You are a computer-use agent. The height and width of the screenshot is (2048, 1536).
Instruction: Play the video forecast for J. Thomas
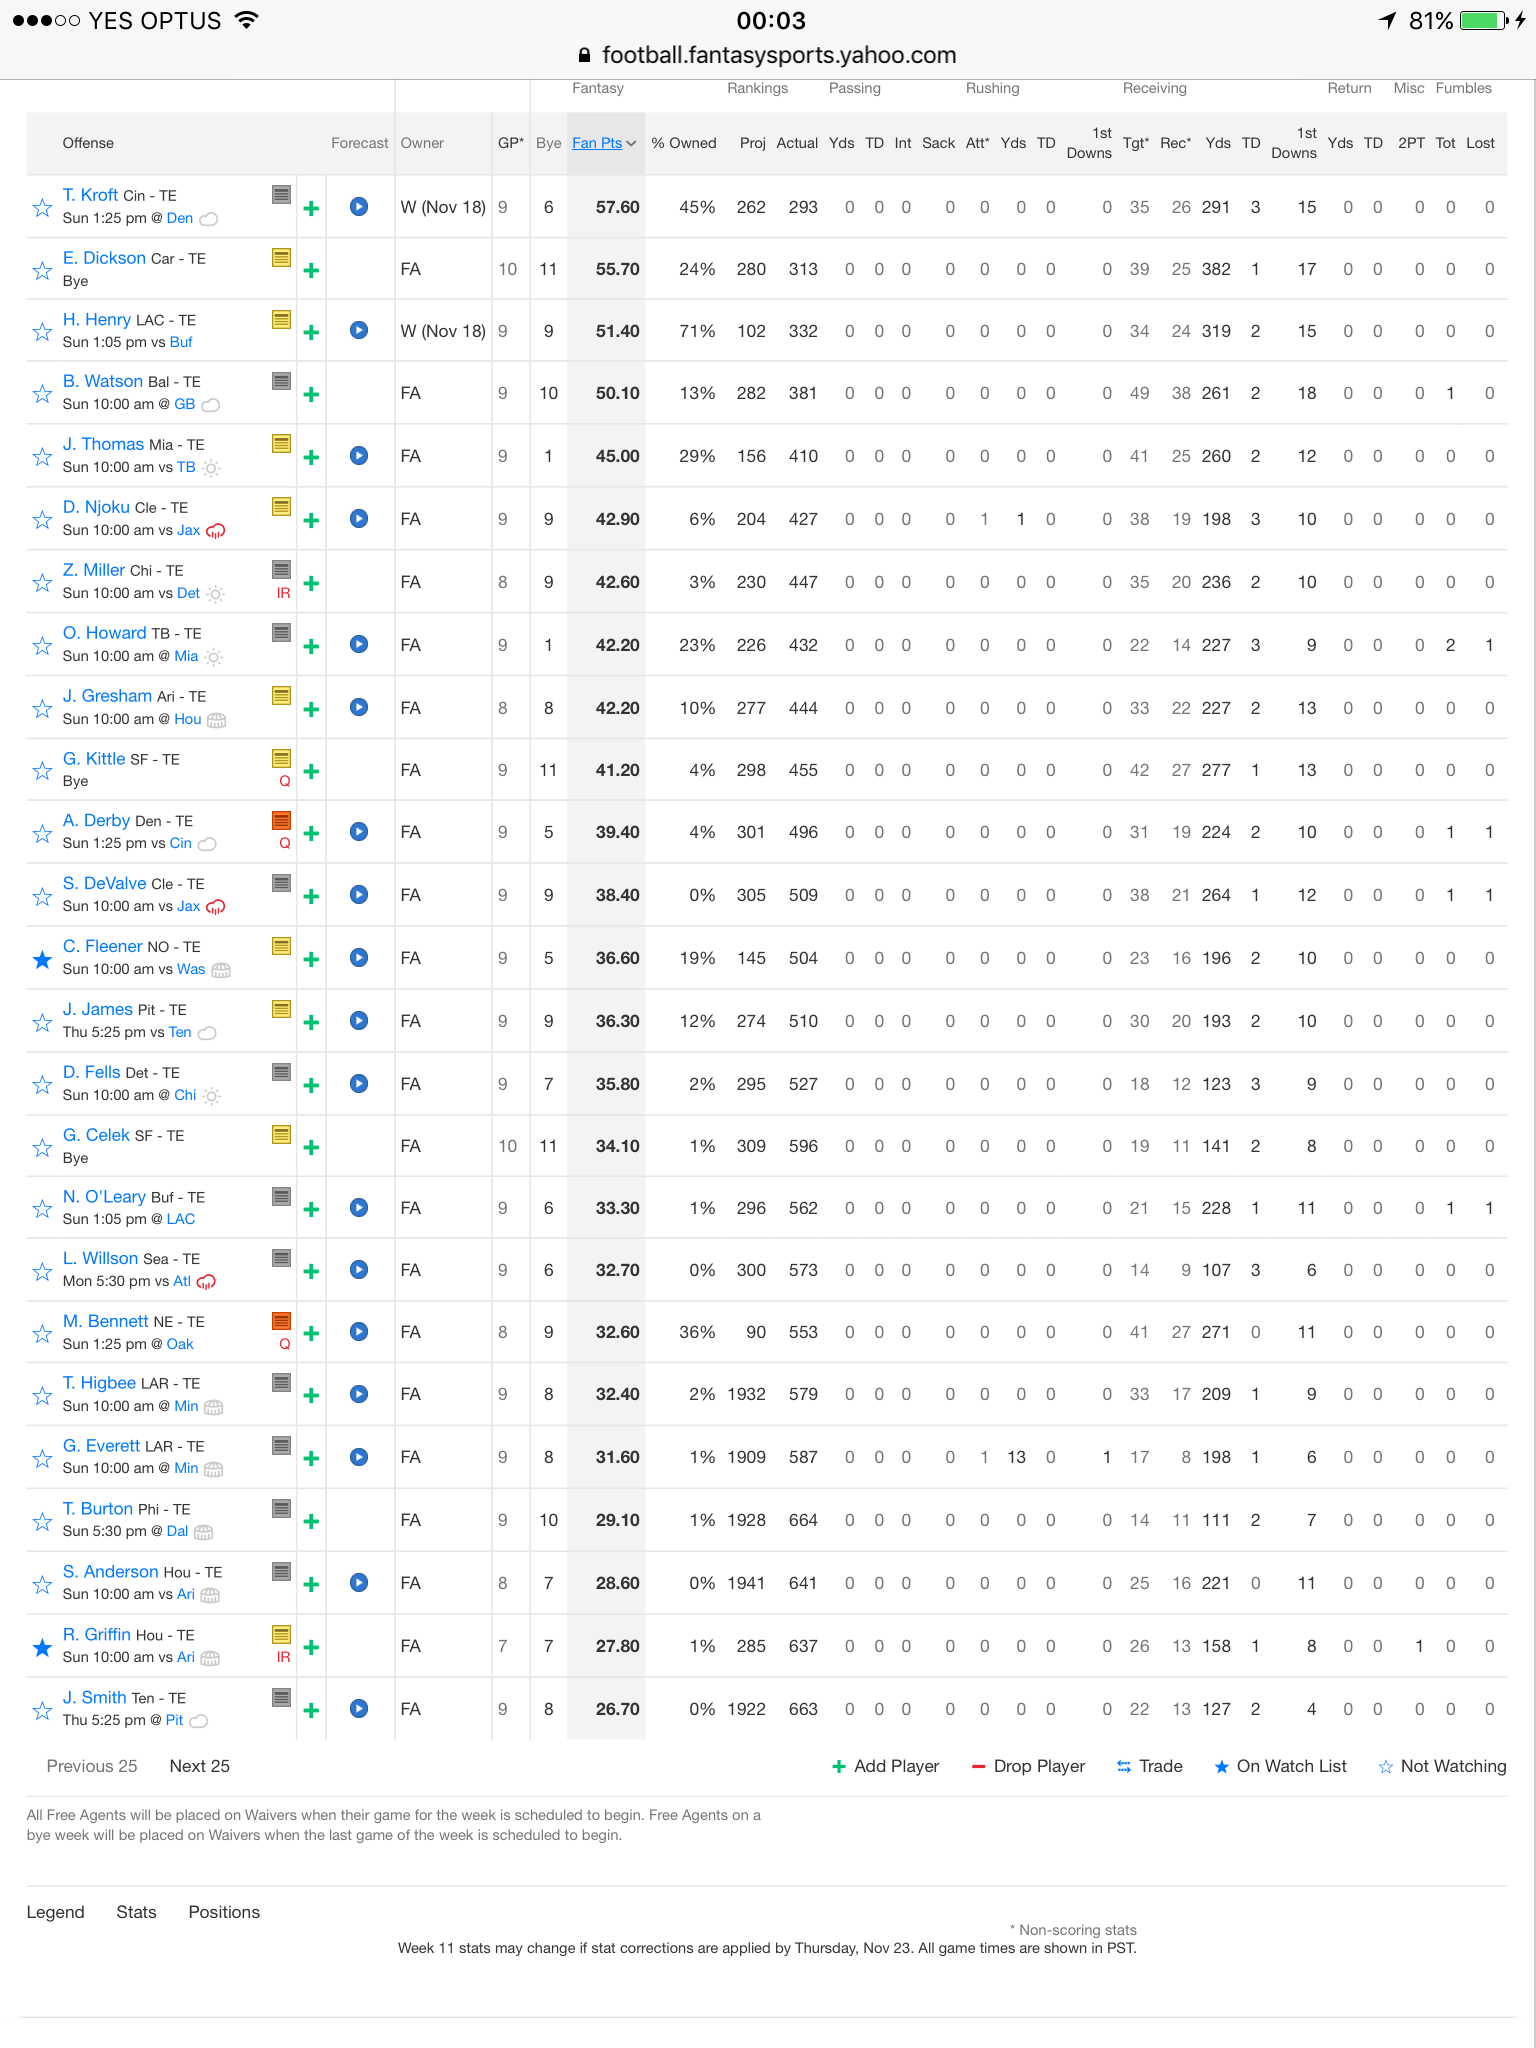click(x=359, y=456)
